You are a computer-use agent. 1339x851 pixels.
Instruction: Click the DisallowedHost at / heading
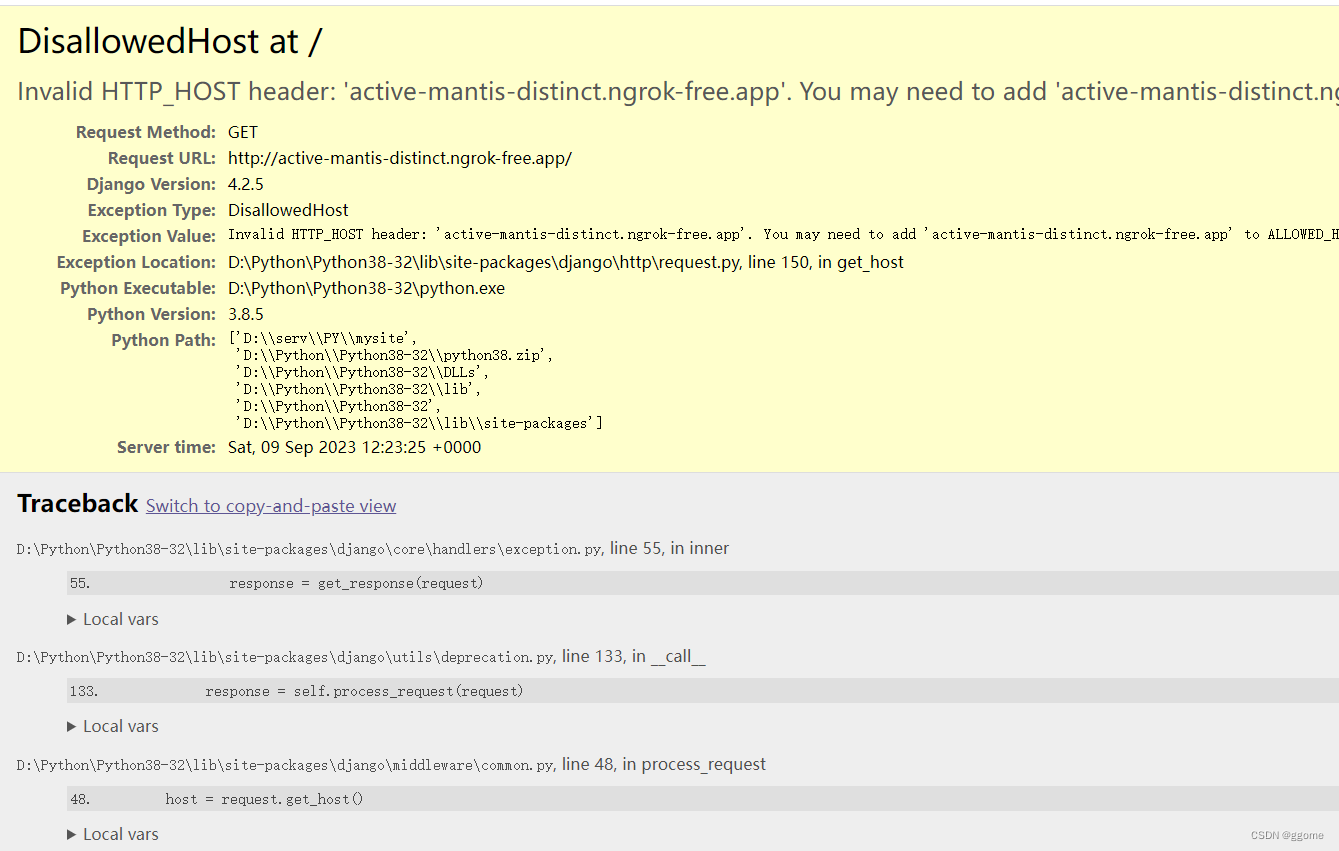click(x=170, y=41)
